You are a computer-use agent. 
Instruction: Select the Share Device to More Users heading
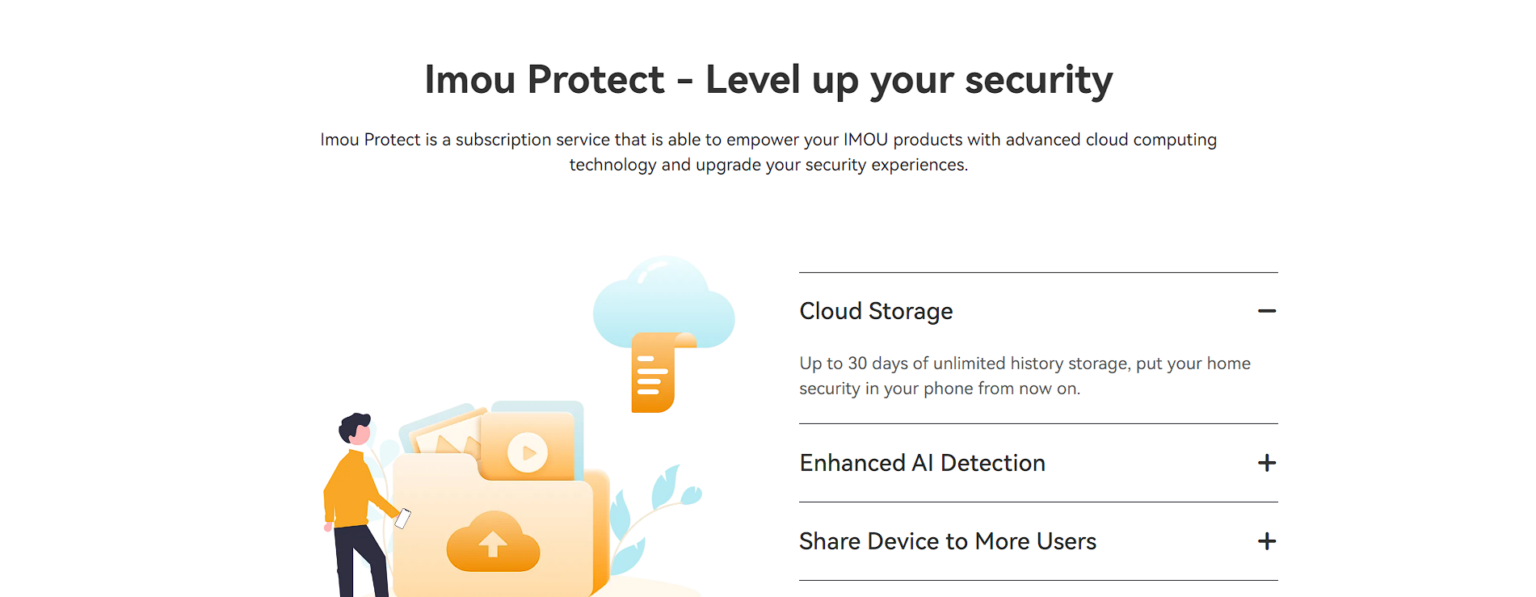coord(947,541)
